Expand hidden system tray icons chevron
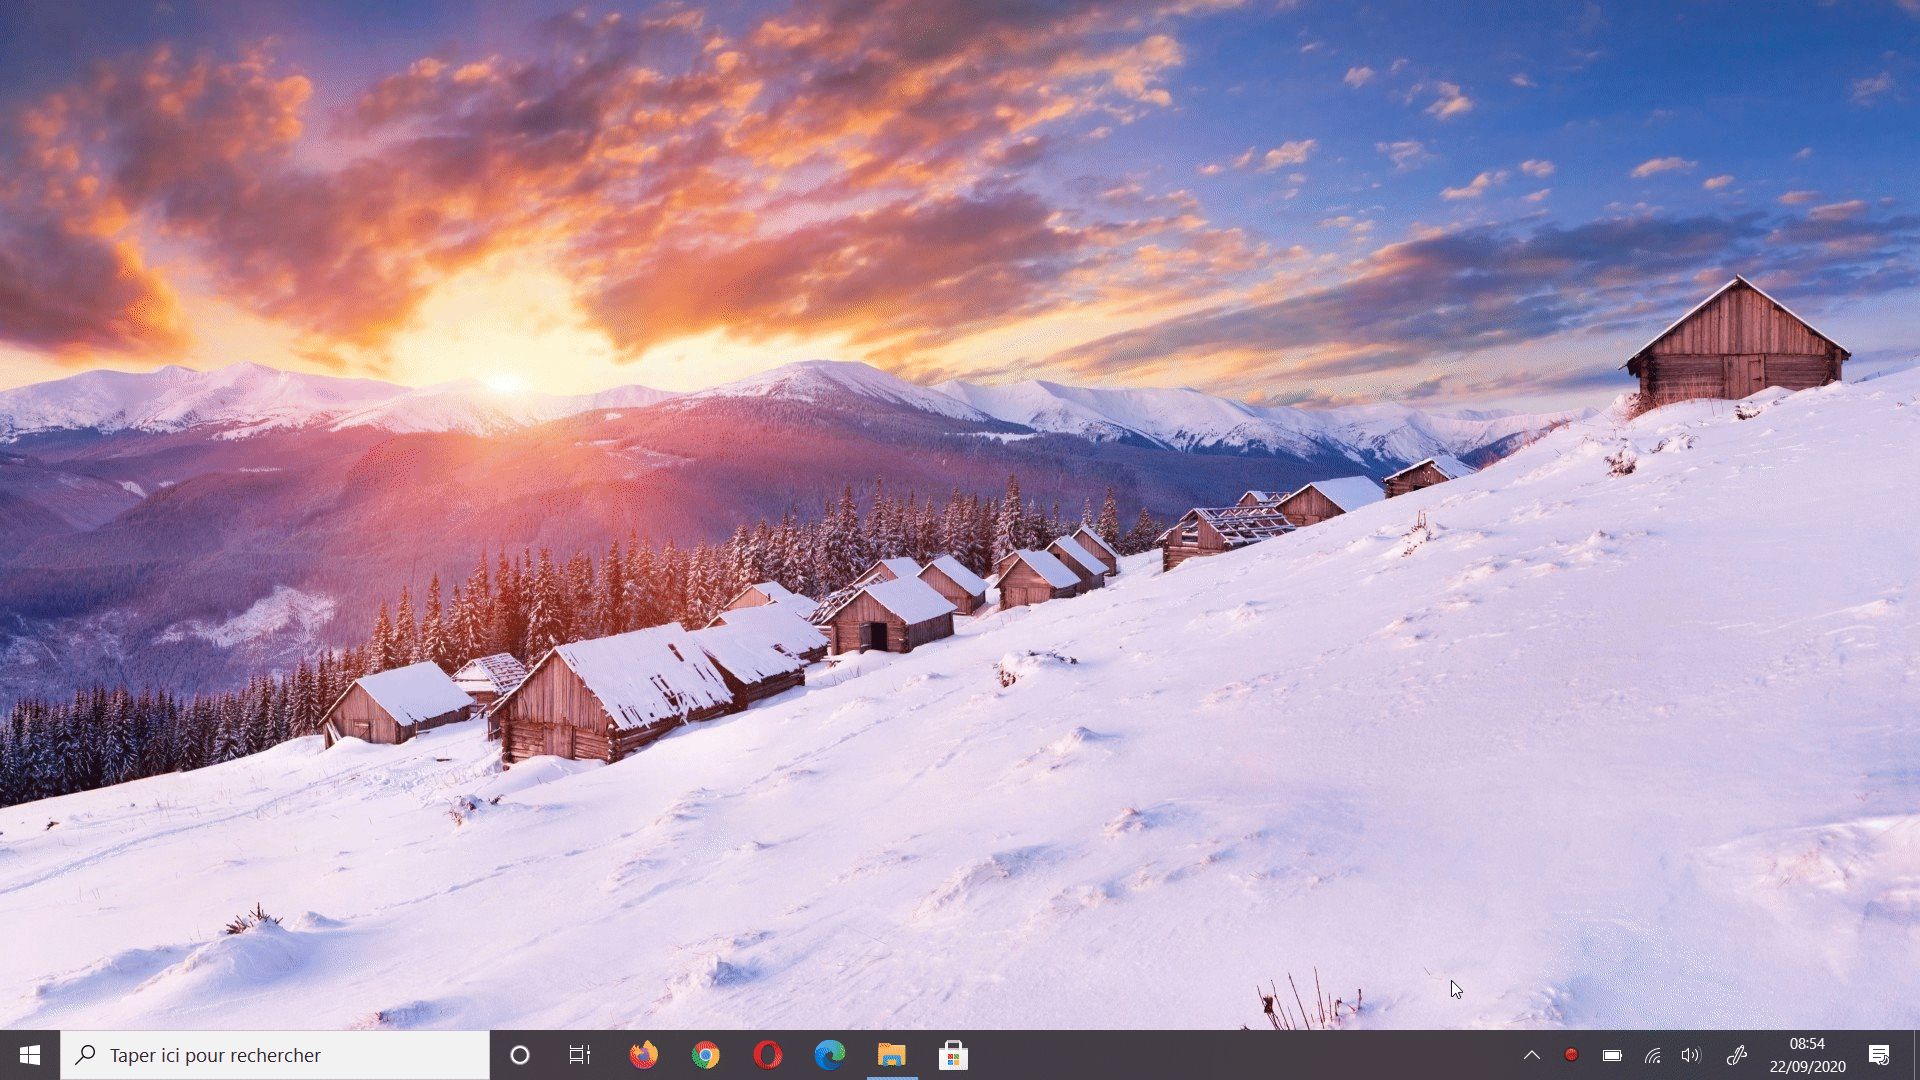The height and width of the screenshot is (1080, 1920). click(x=1531, y=1055)
